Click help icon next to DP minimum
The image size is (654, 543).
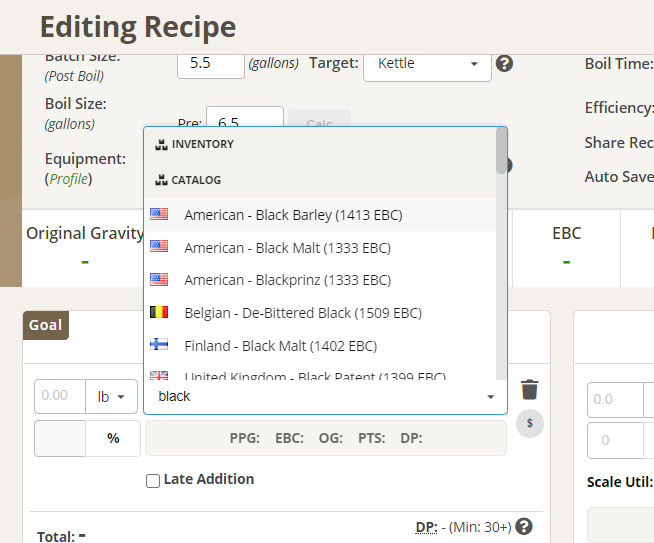click(x=523, y=526)
